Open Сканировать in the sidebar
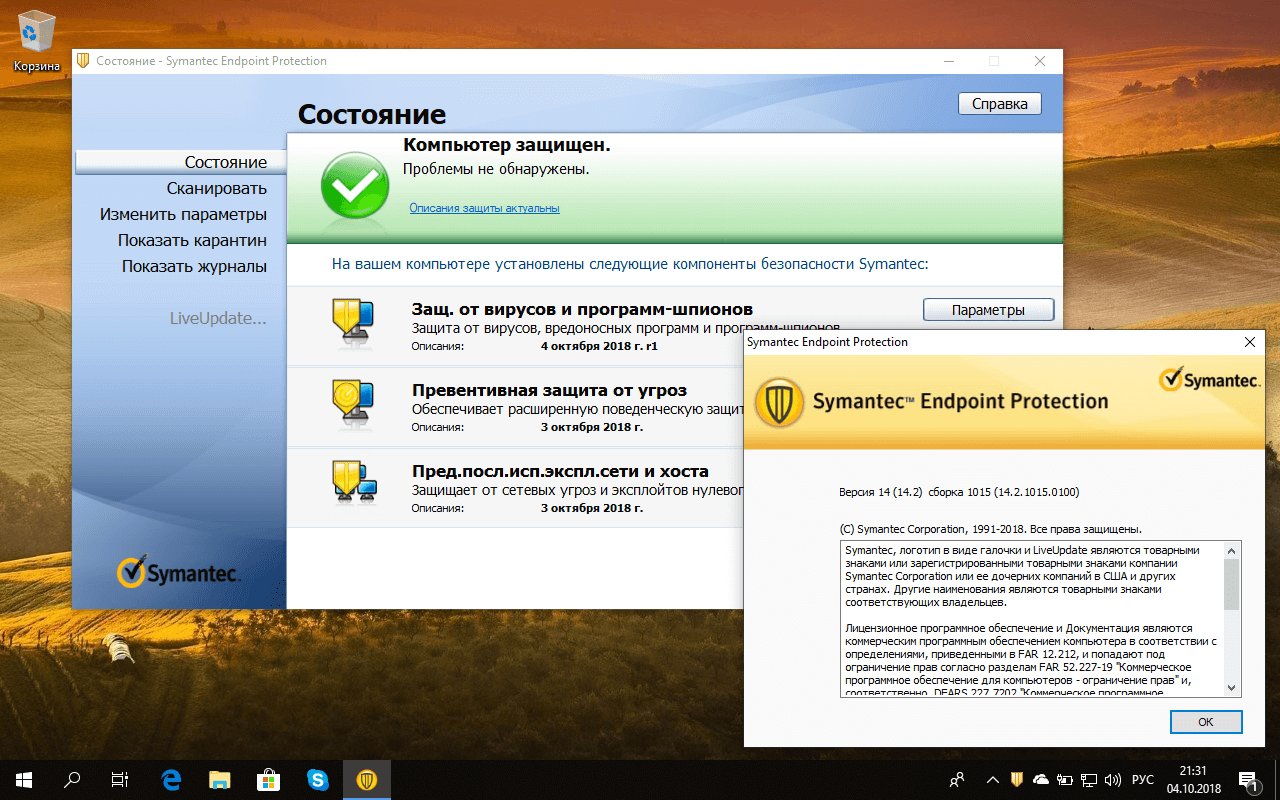 pyautogui.click(x=216, y=188)
